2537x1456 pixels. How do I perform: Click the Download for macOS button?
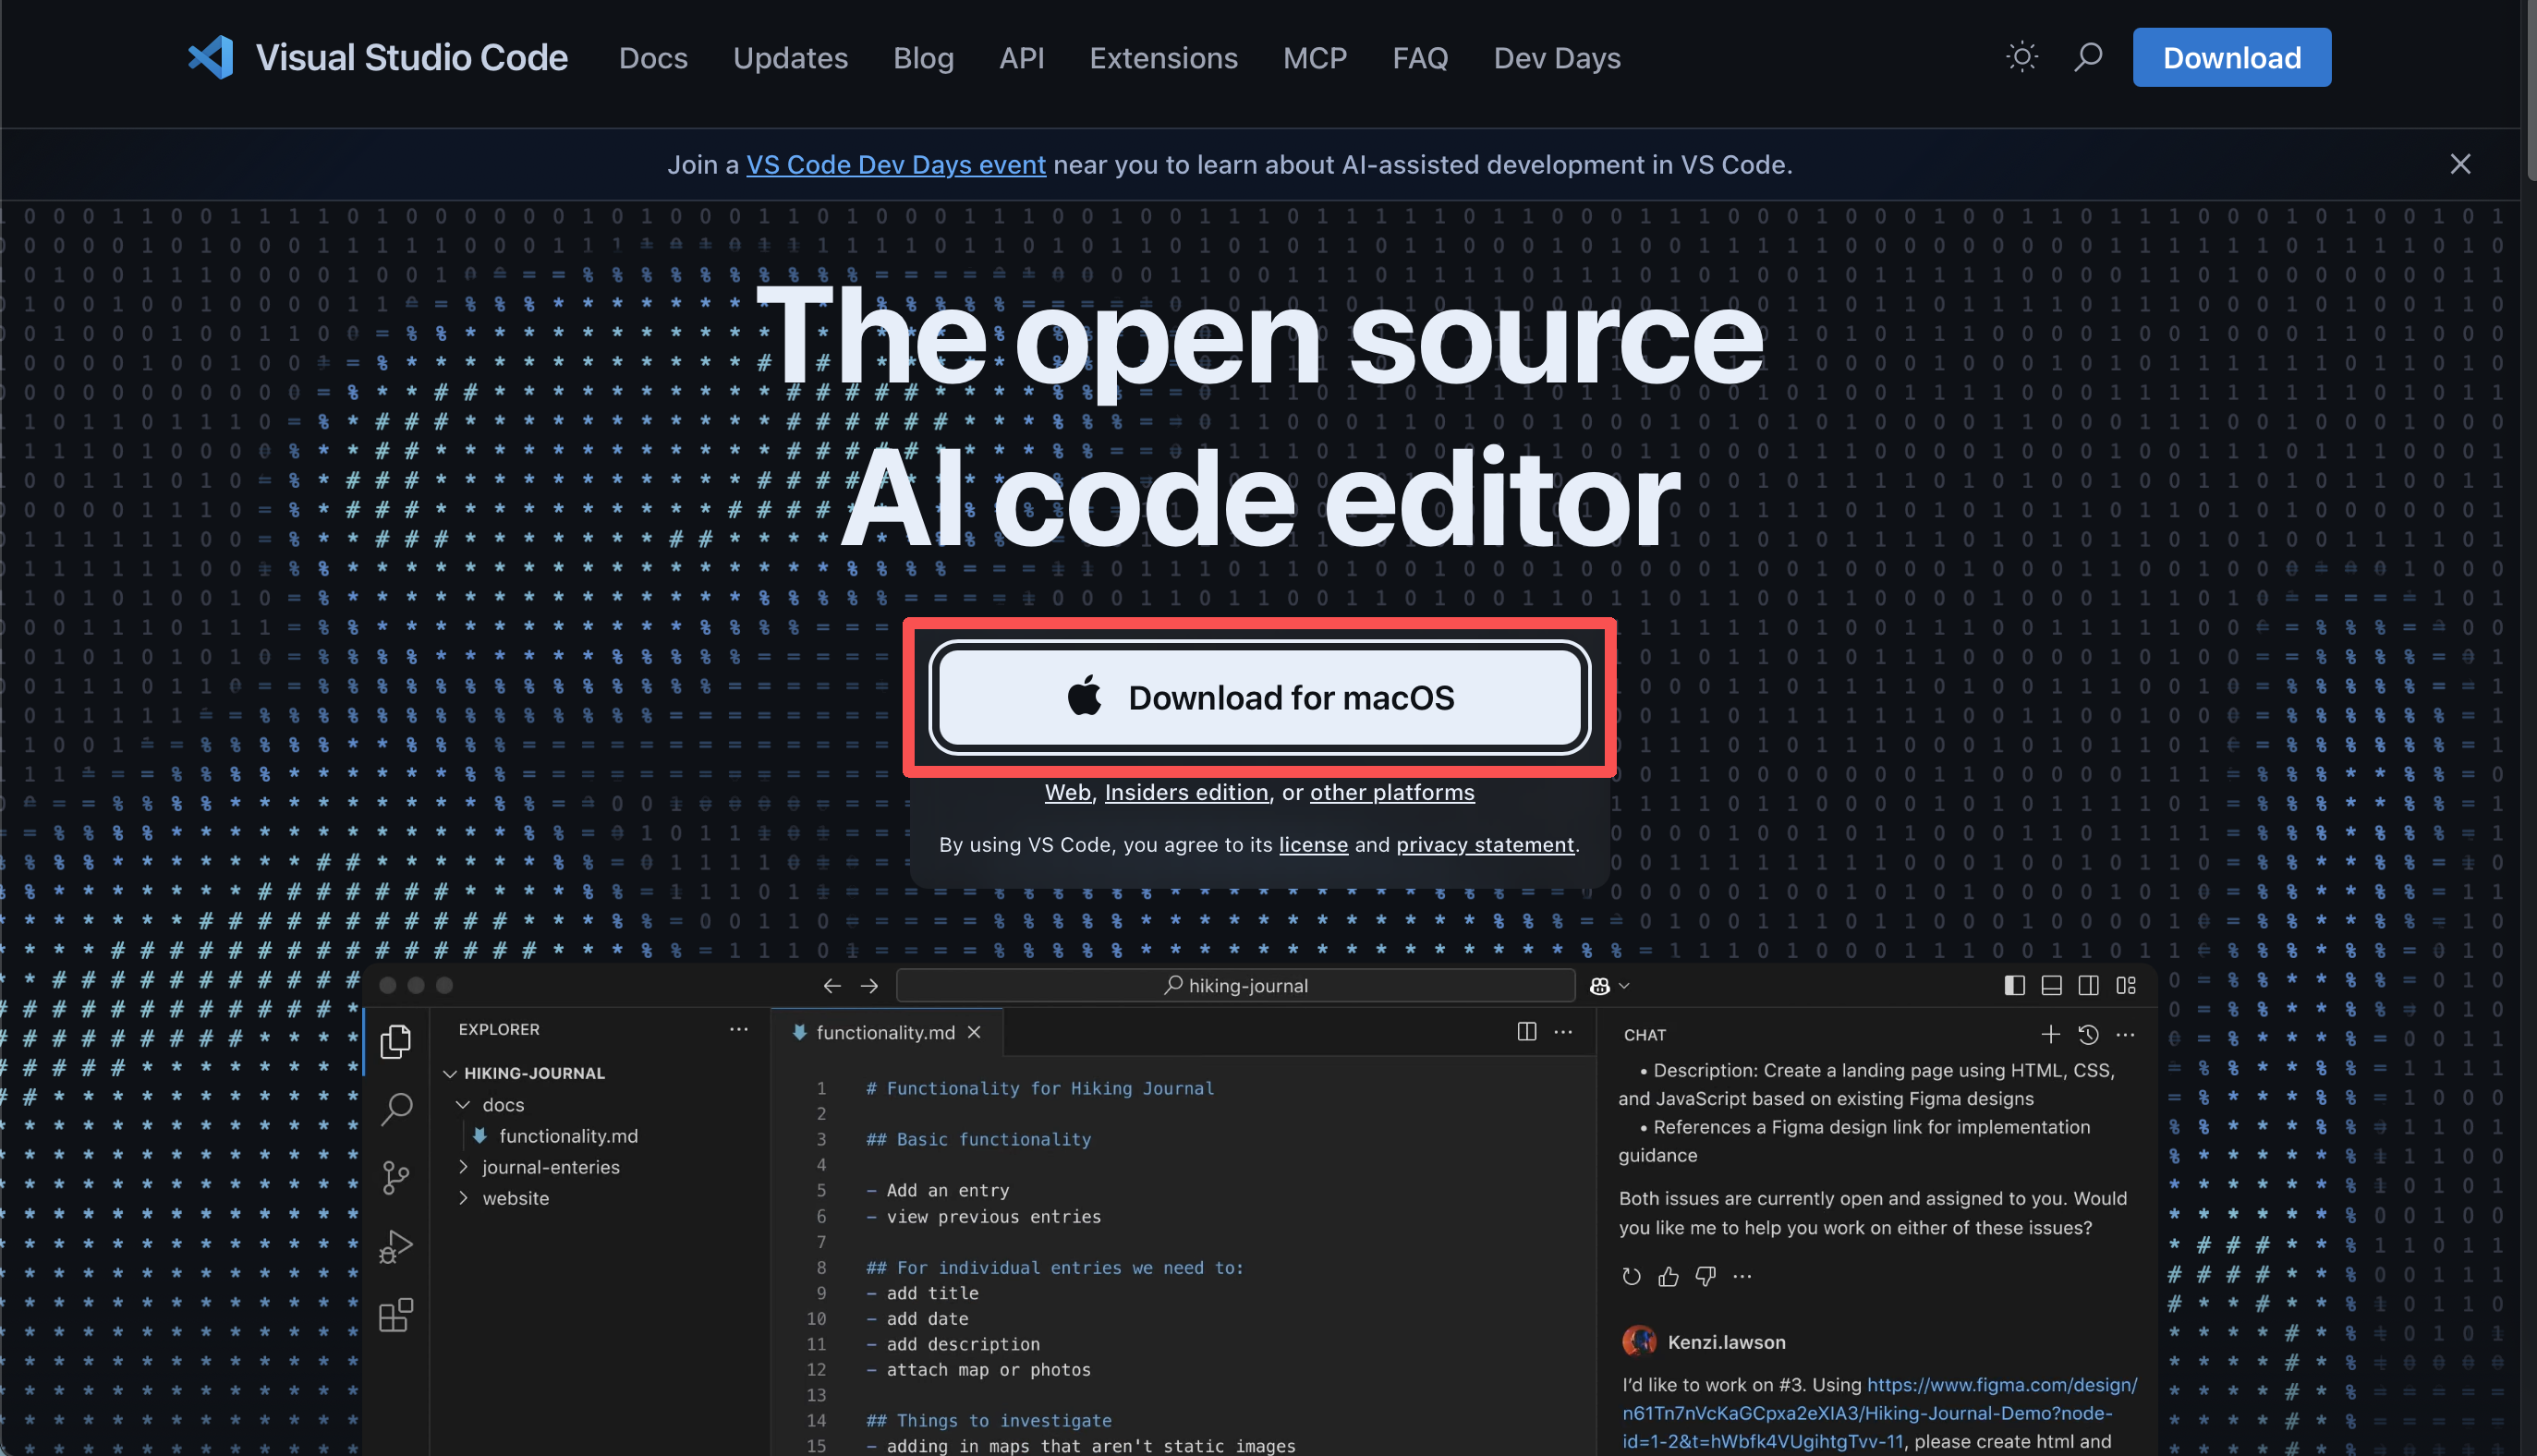pos(1259,697)
